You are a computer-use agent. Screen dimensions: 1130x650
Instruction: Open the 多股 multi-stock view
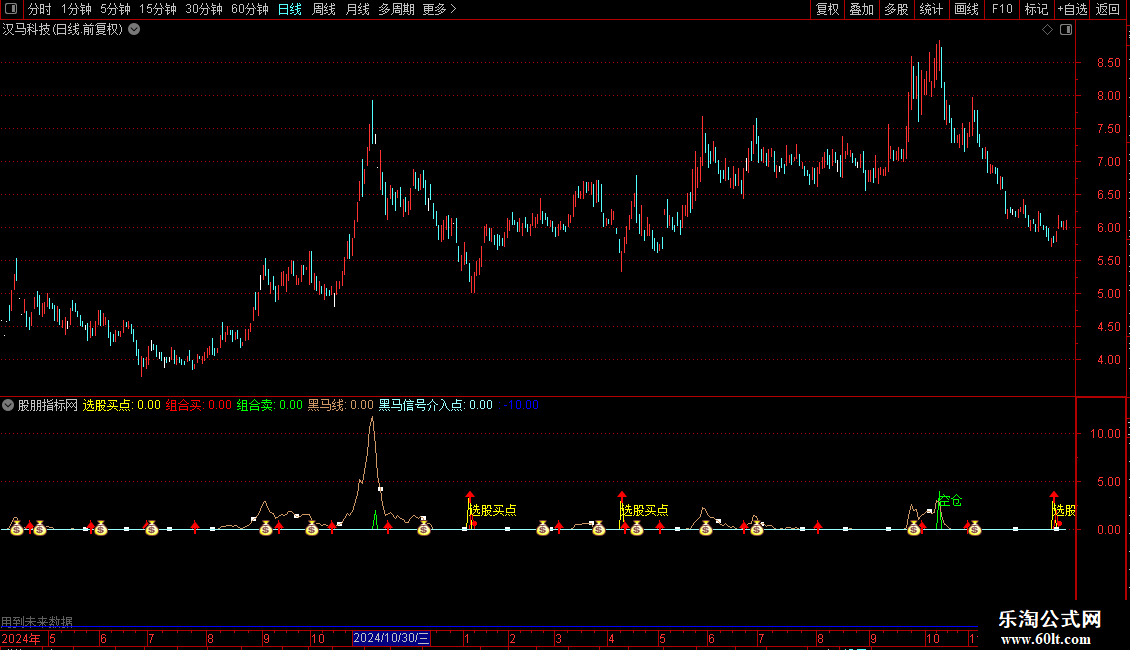click(x=897, y=9)
